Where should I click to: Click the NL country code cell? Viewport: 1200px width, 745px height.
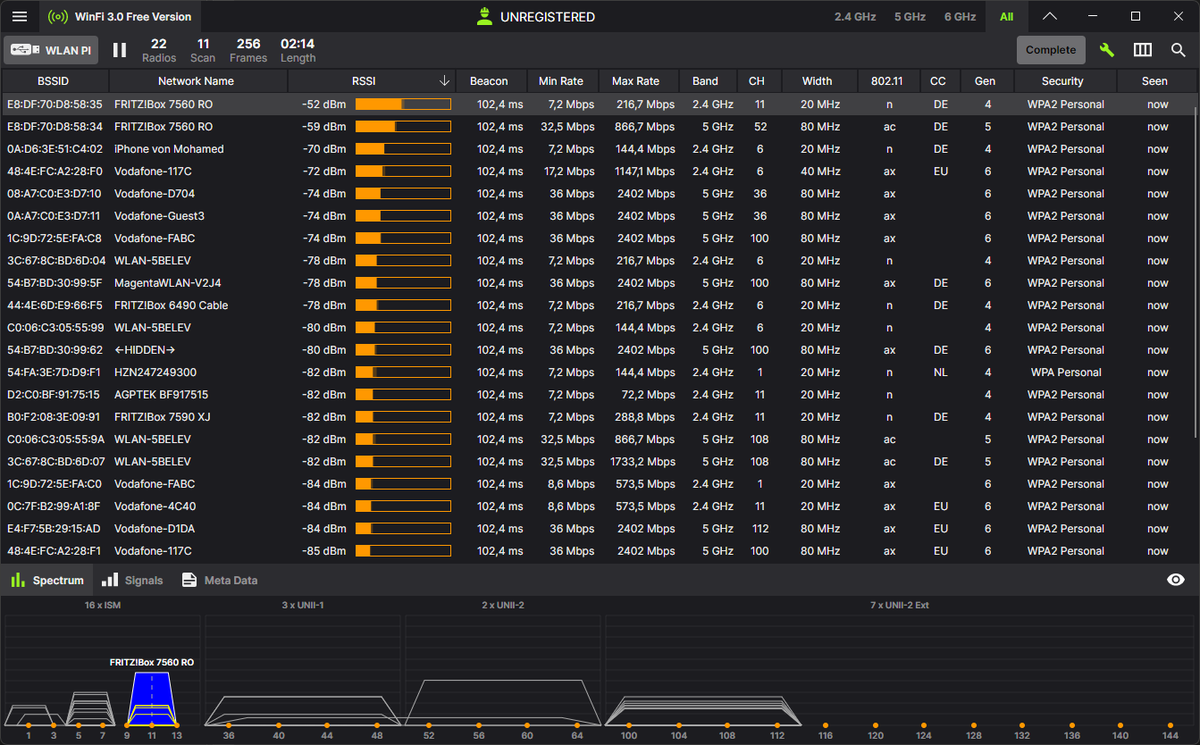[938, 372]
